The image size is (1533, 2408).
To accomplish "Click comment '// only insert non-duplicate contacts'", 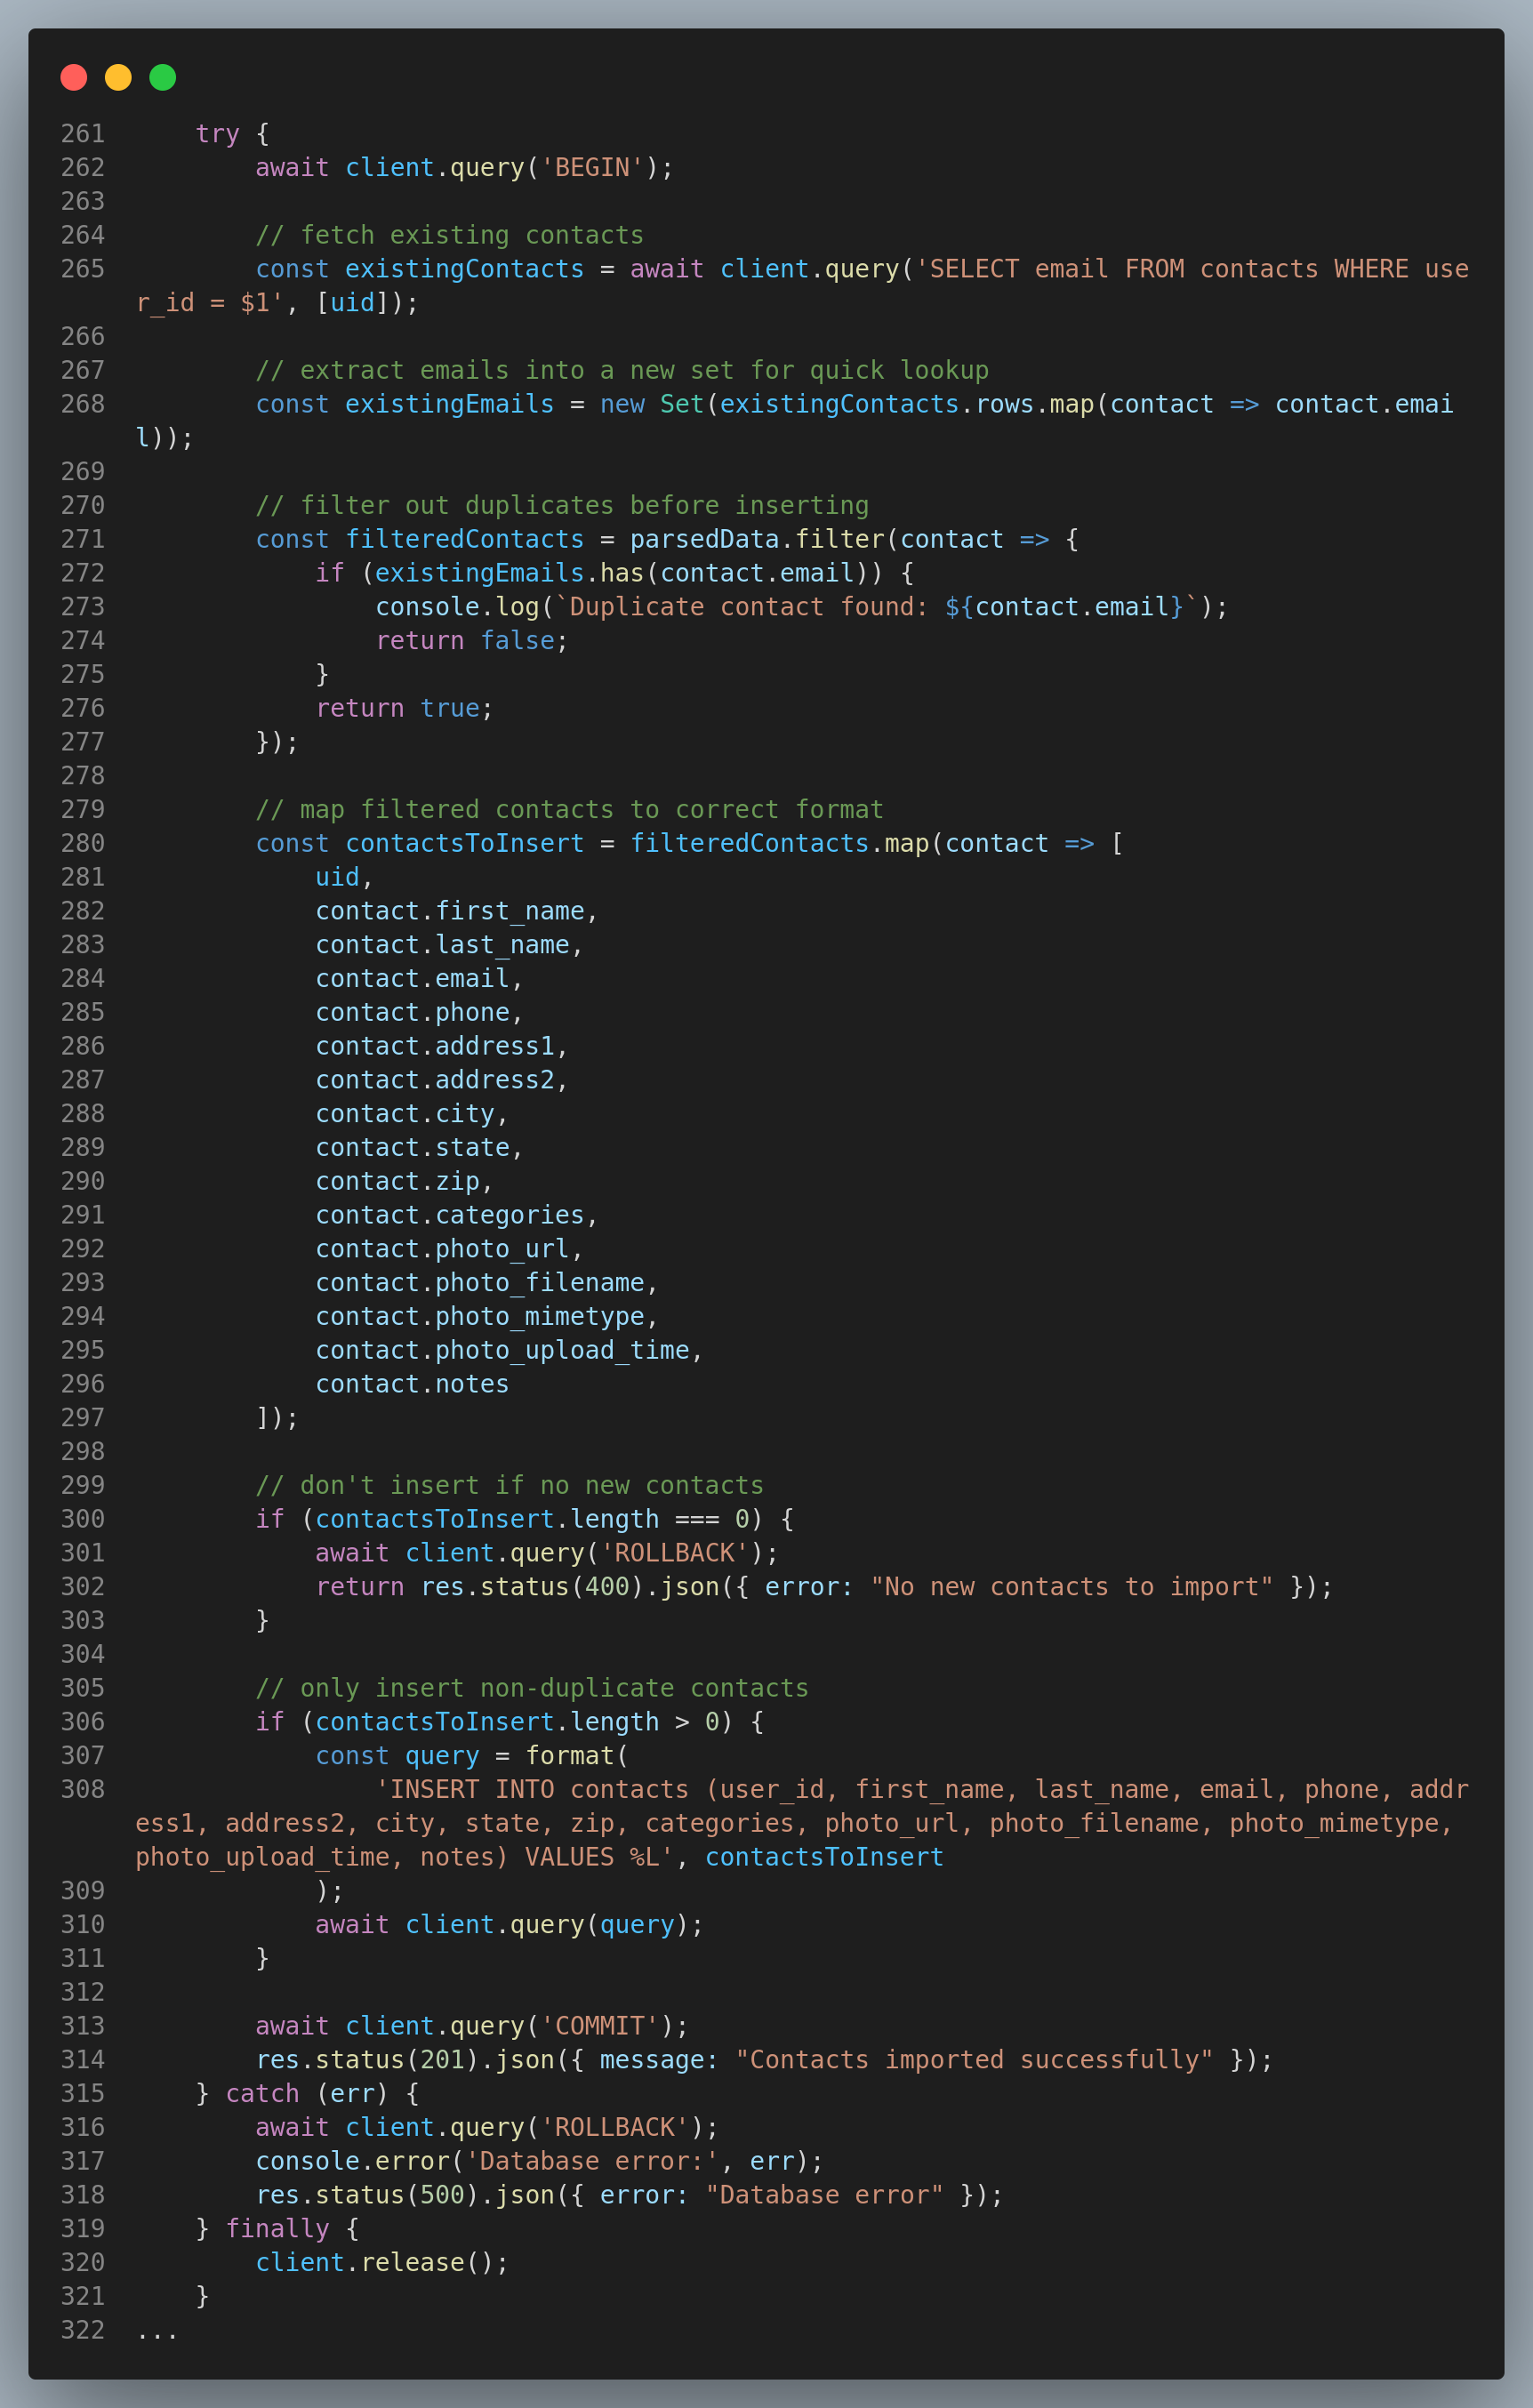I will coord(532,1689).
